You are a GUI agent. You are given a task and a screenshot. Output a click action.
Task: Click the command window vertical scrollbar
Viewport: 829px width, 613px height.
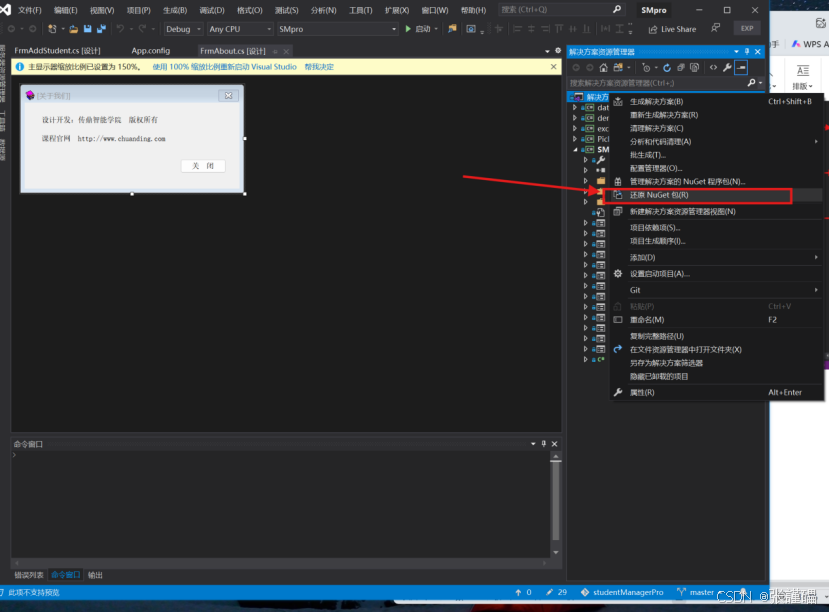556,504
